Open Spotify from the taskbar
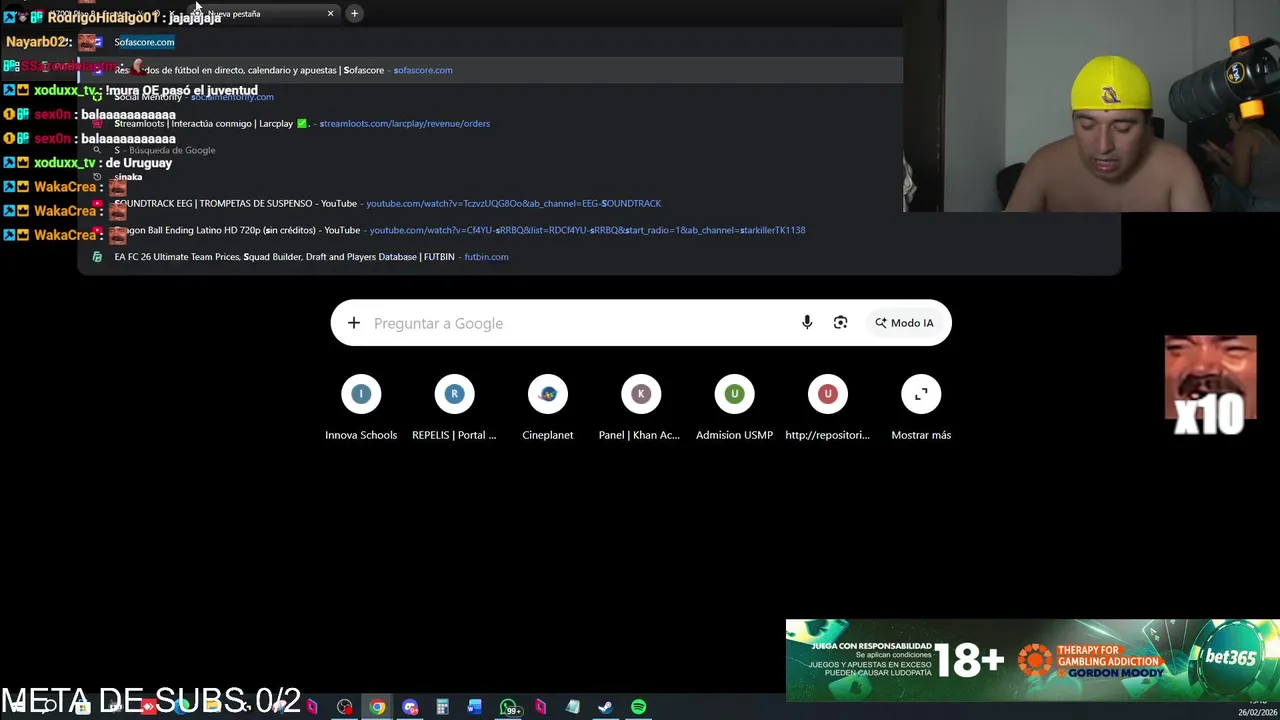 pyautogui.click(x=638, y=707)
